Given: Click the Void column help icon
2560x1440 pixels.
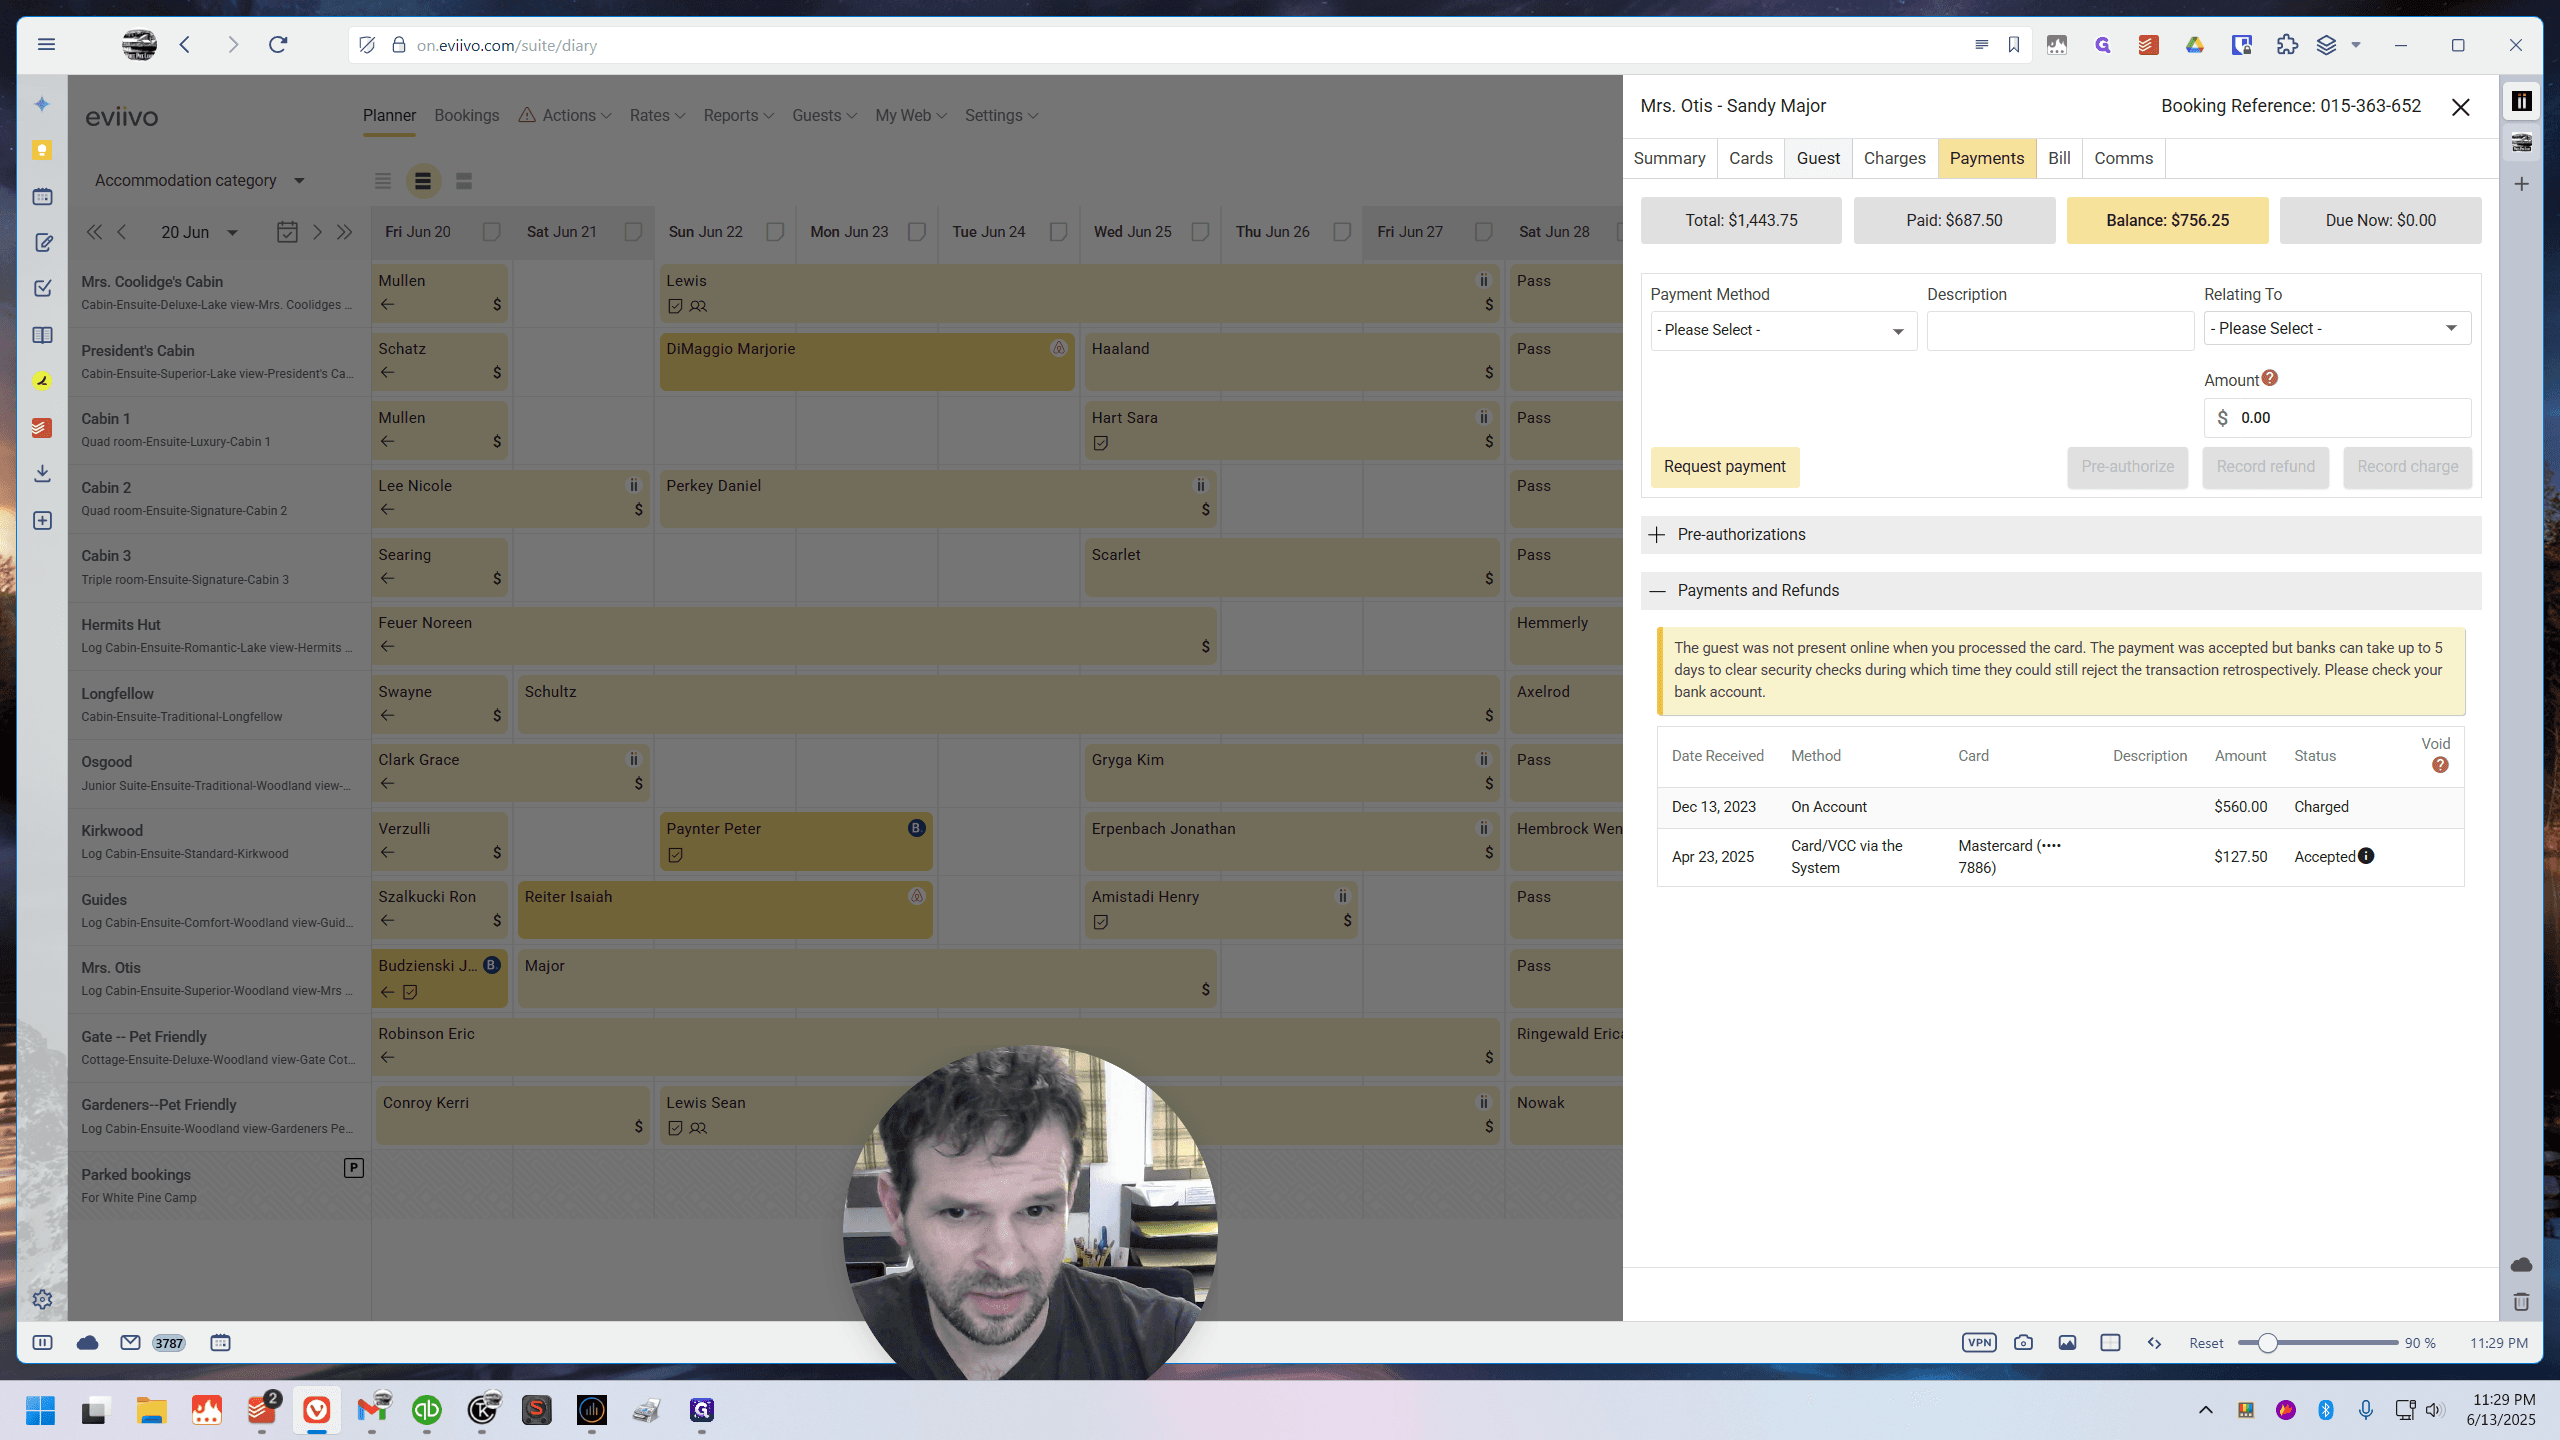Looking at the screenshot, I should (2440, 765).
